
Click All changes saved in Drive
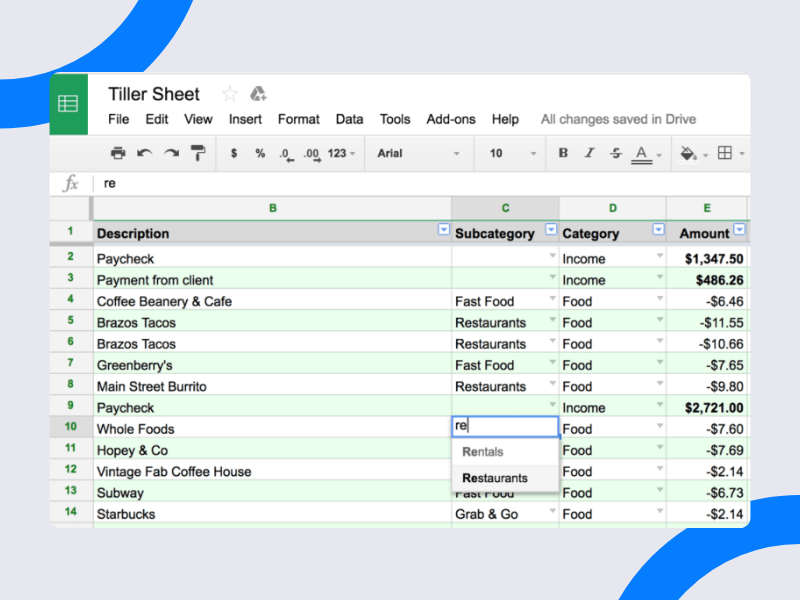point(618,119)
